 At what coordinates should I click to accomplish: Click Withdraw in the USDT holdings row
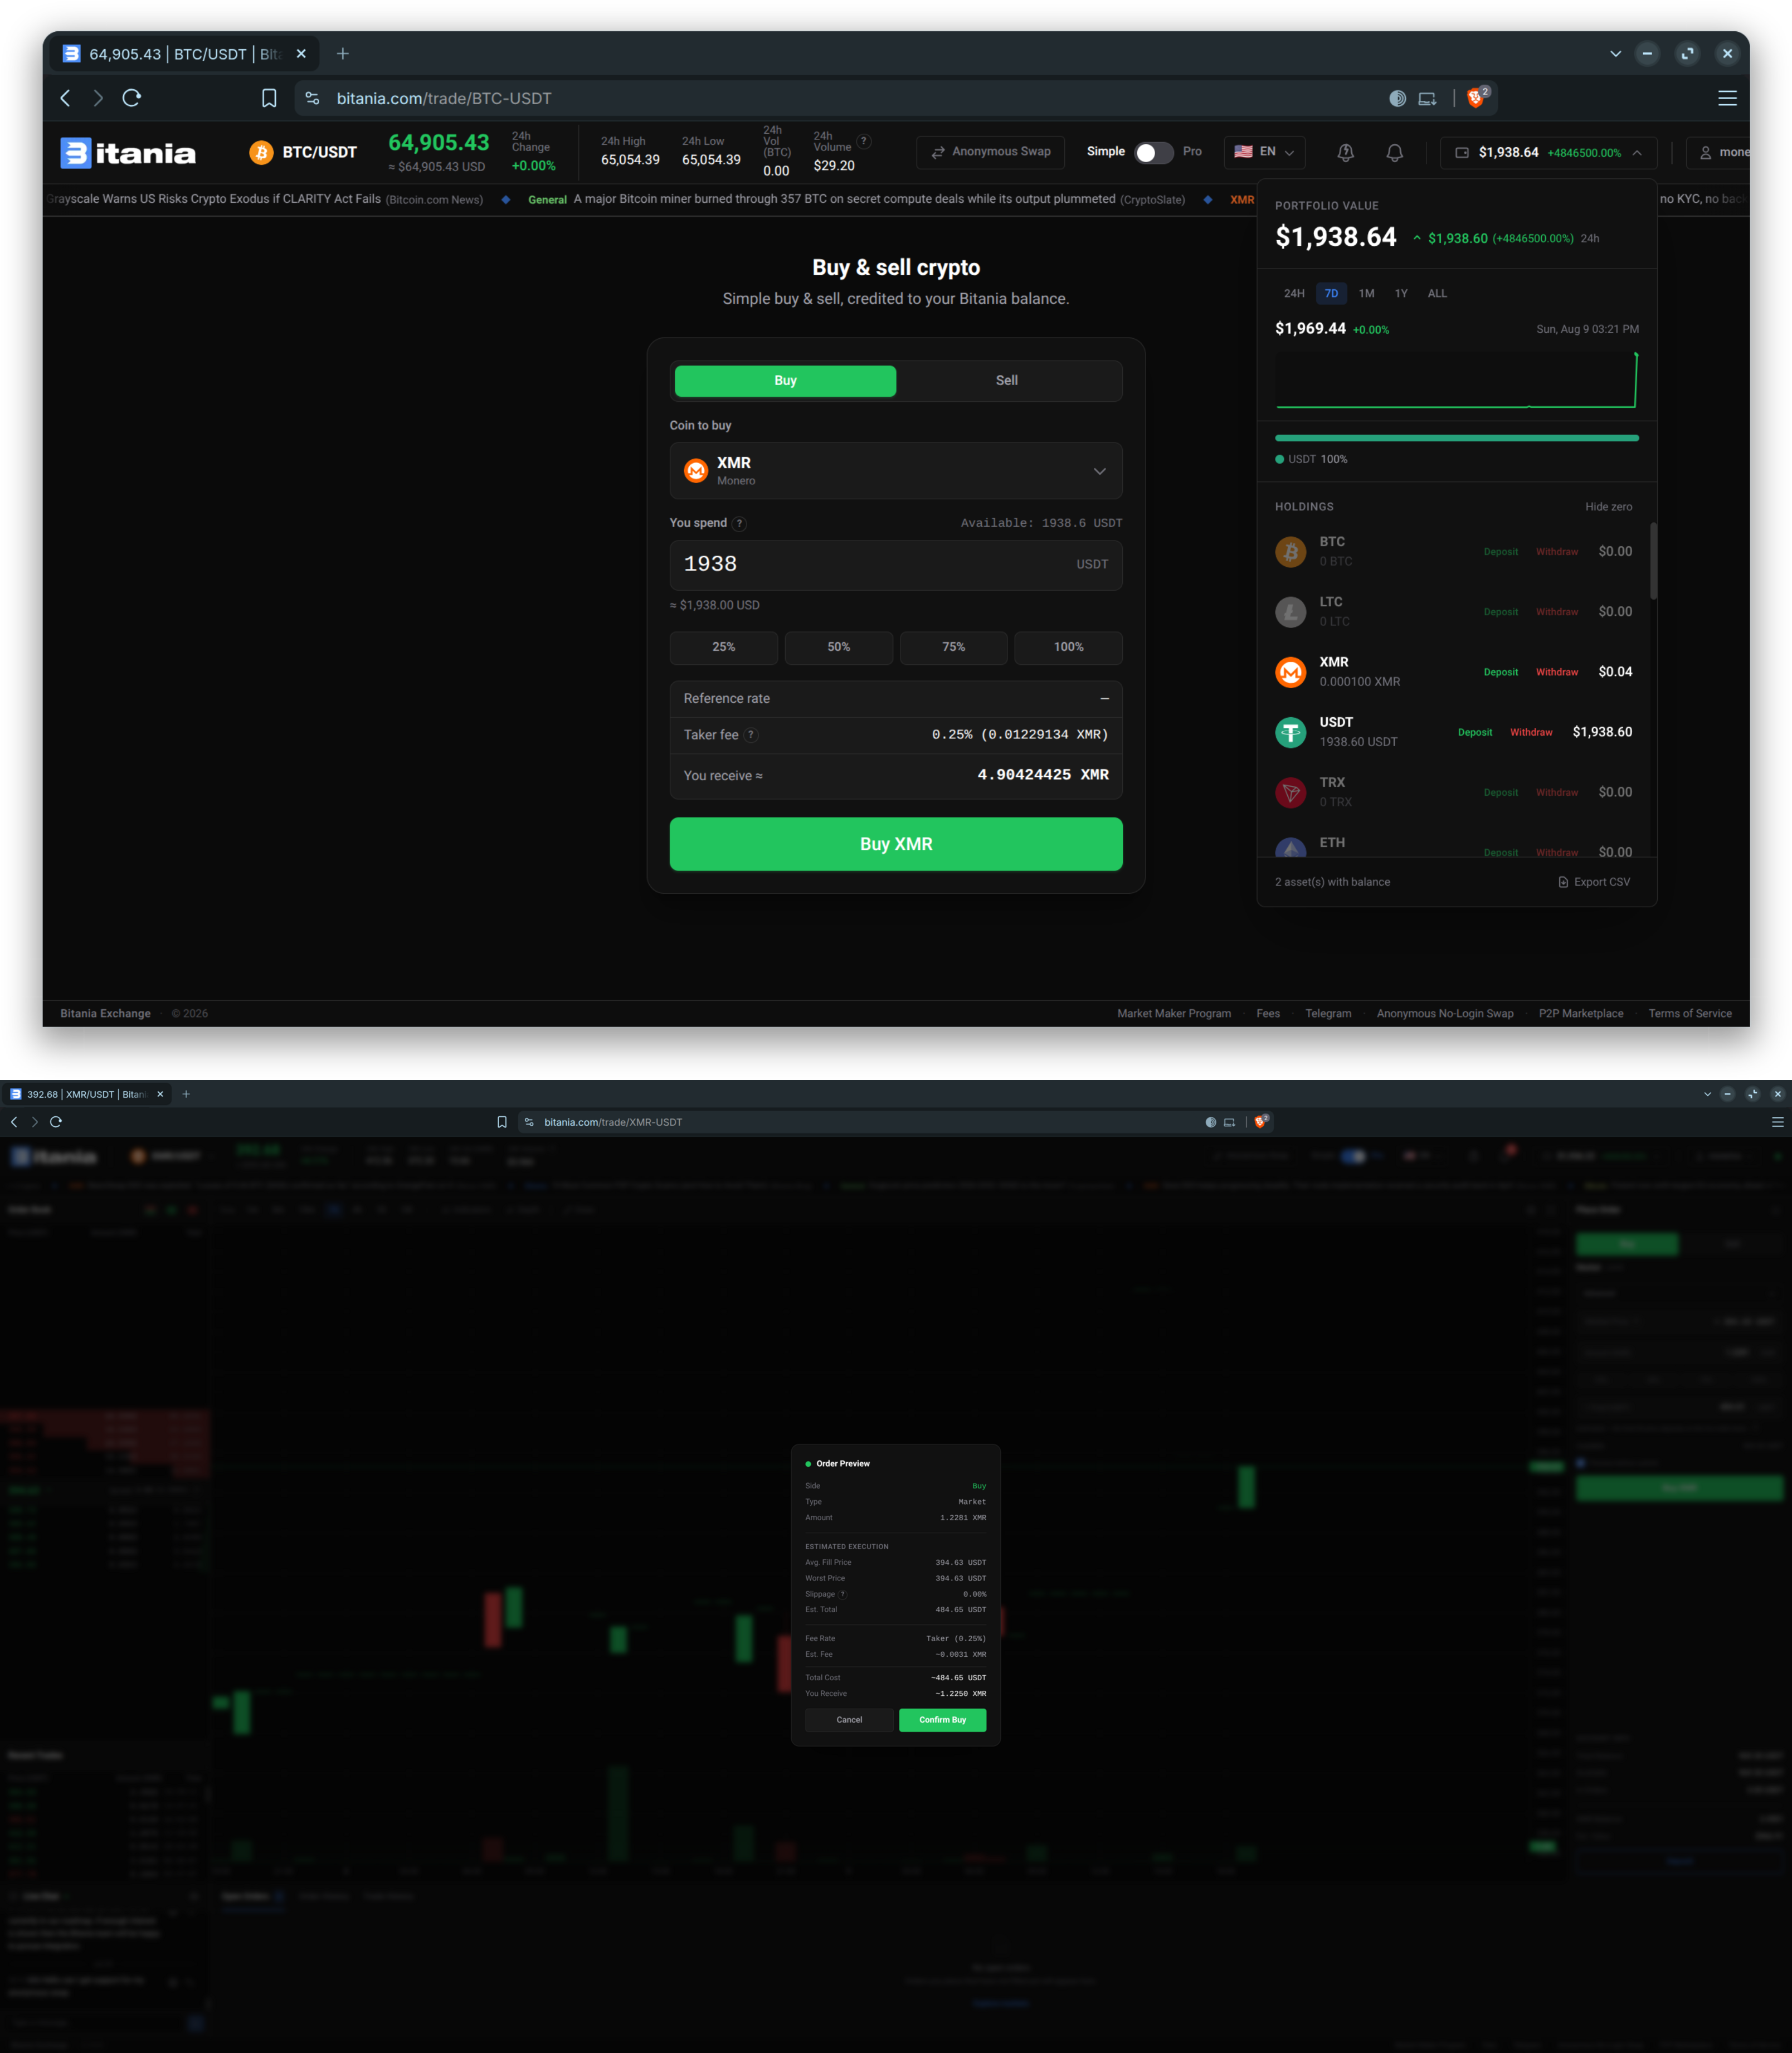[1531, 733]
